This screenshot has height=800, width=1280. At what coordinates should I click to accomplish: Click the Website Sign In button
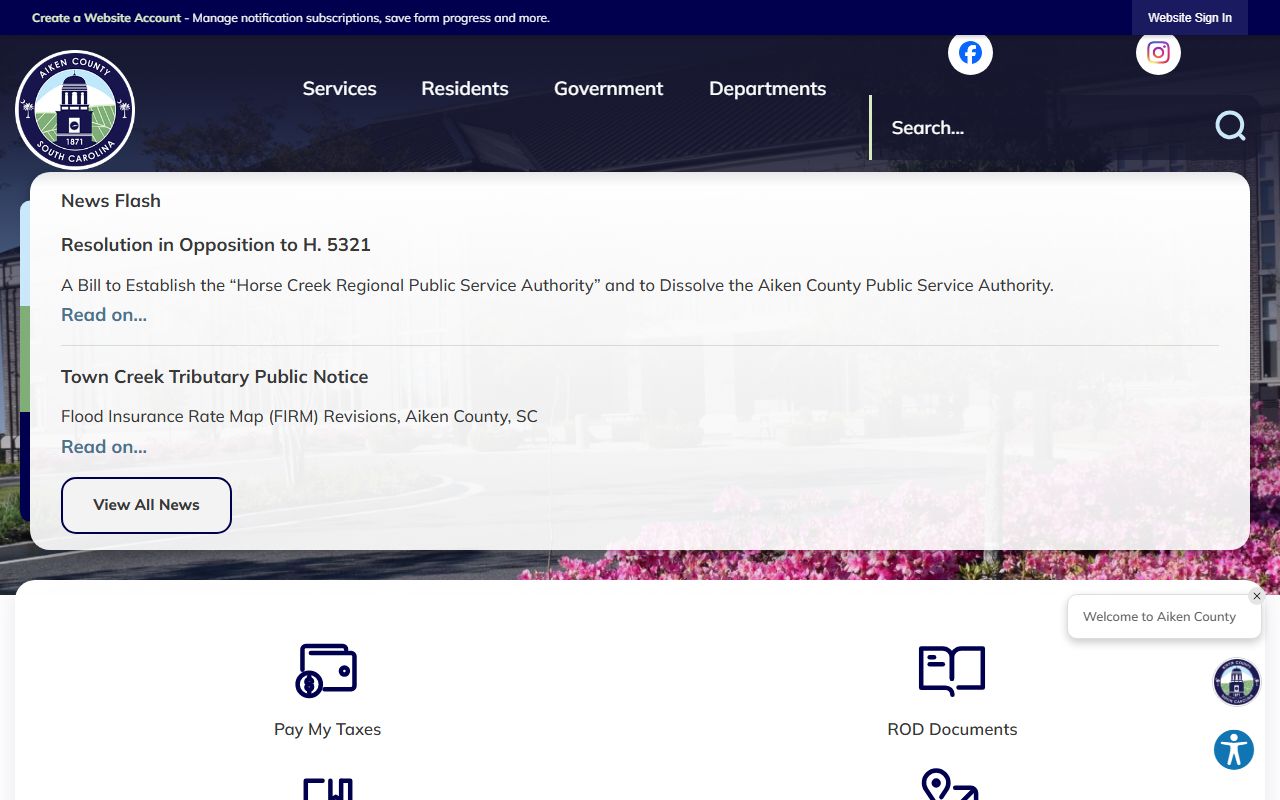[x=1189, y=18]
